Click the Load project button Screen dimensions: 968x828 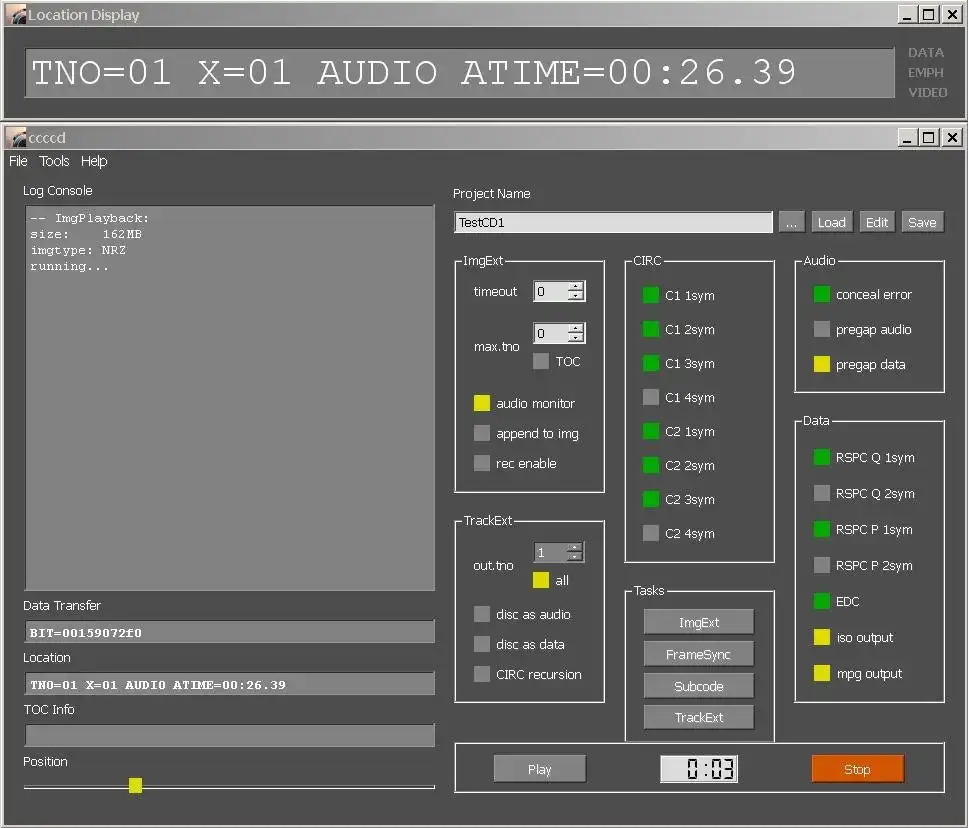point(832,222)
